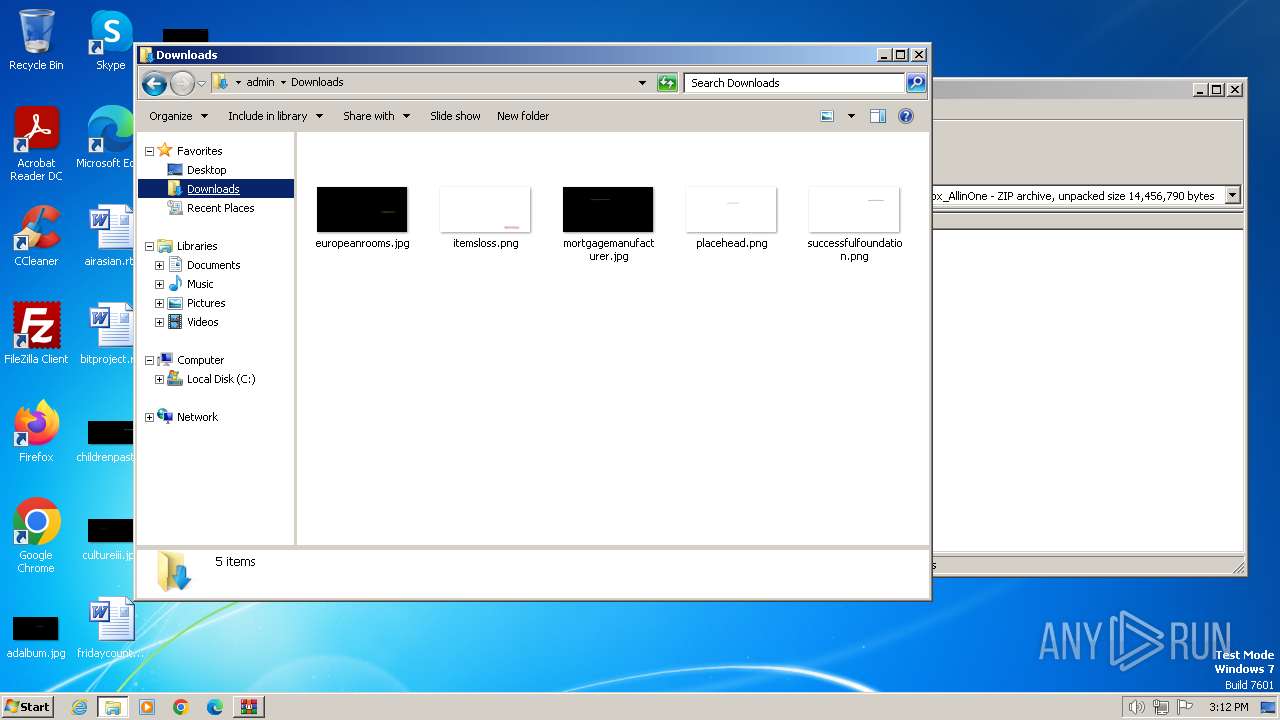Screen dimensions: 1280x720
Task: Open the Start menu
Action: click(27, 706)
